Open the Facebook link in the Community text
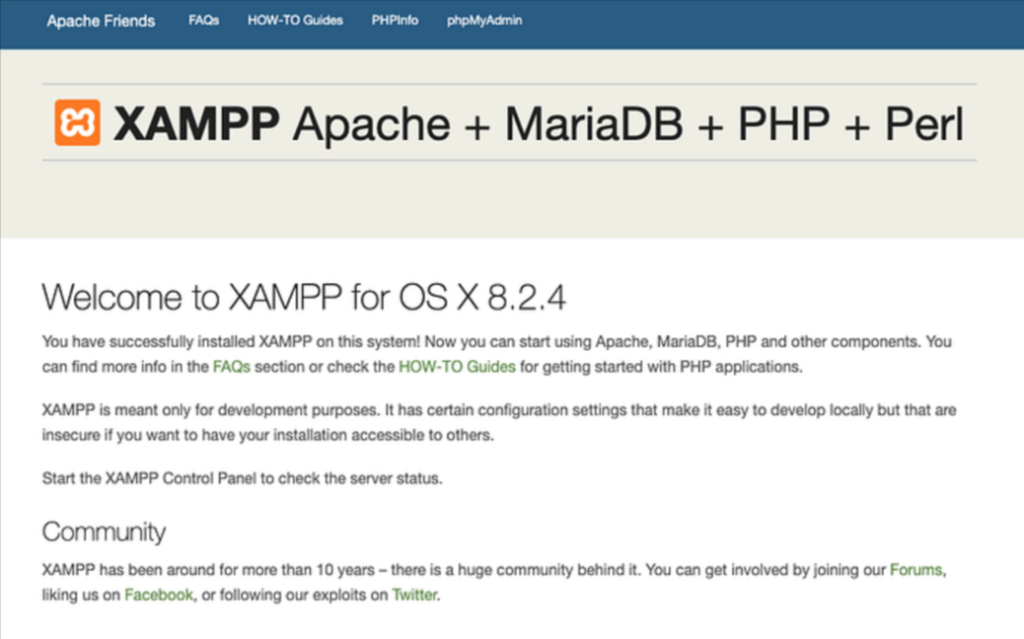Image resolution: width=1024 pixels, height=639 pixels. click(158, 595)
